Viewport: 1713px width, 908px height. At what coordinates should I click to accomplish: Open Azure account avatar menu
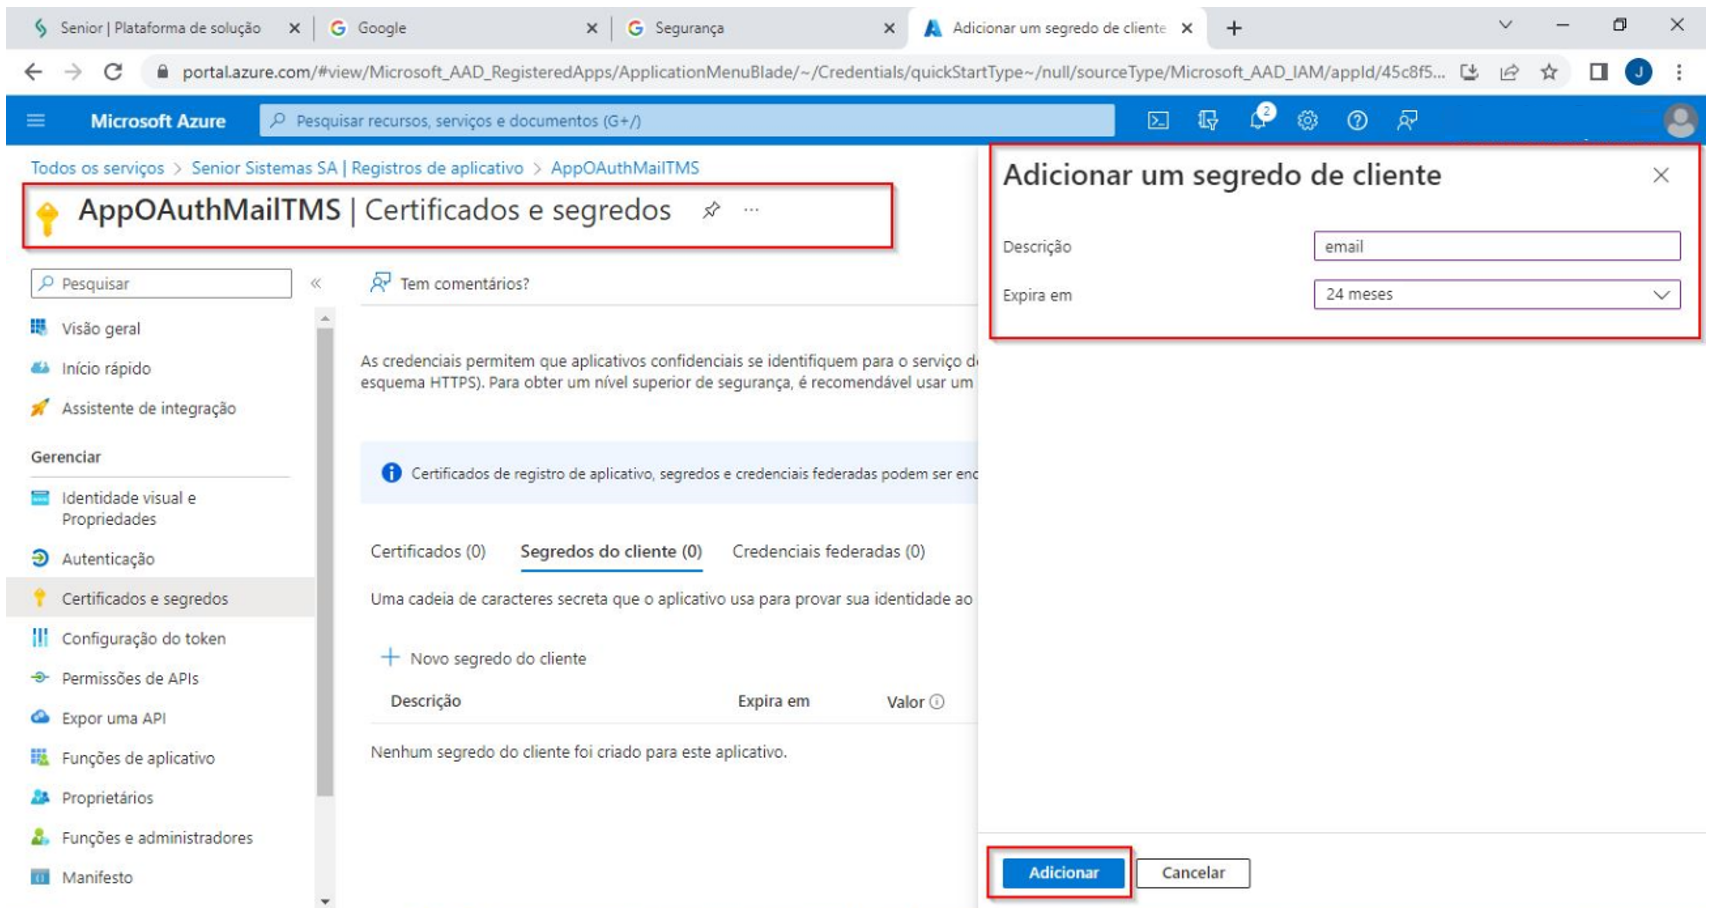(x=1680, y=121)
